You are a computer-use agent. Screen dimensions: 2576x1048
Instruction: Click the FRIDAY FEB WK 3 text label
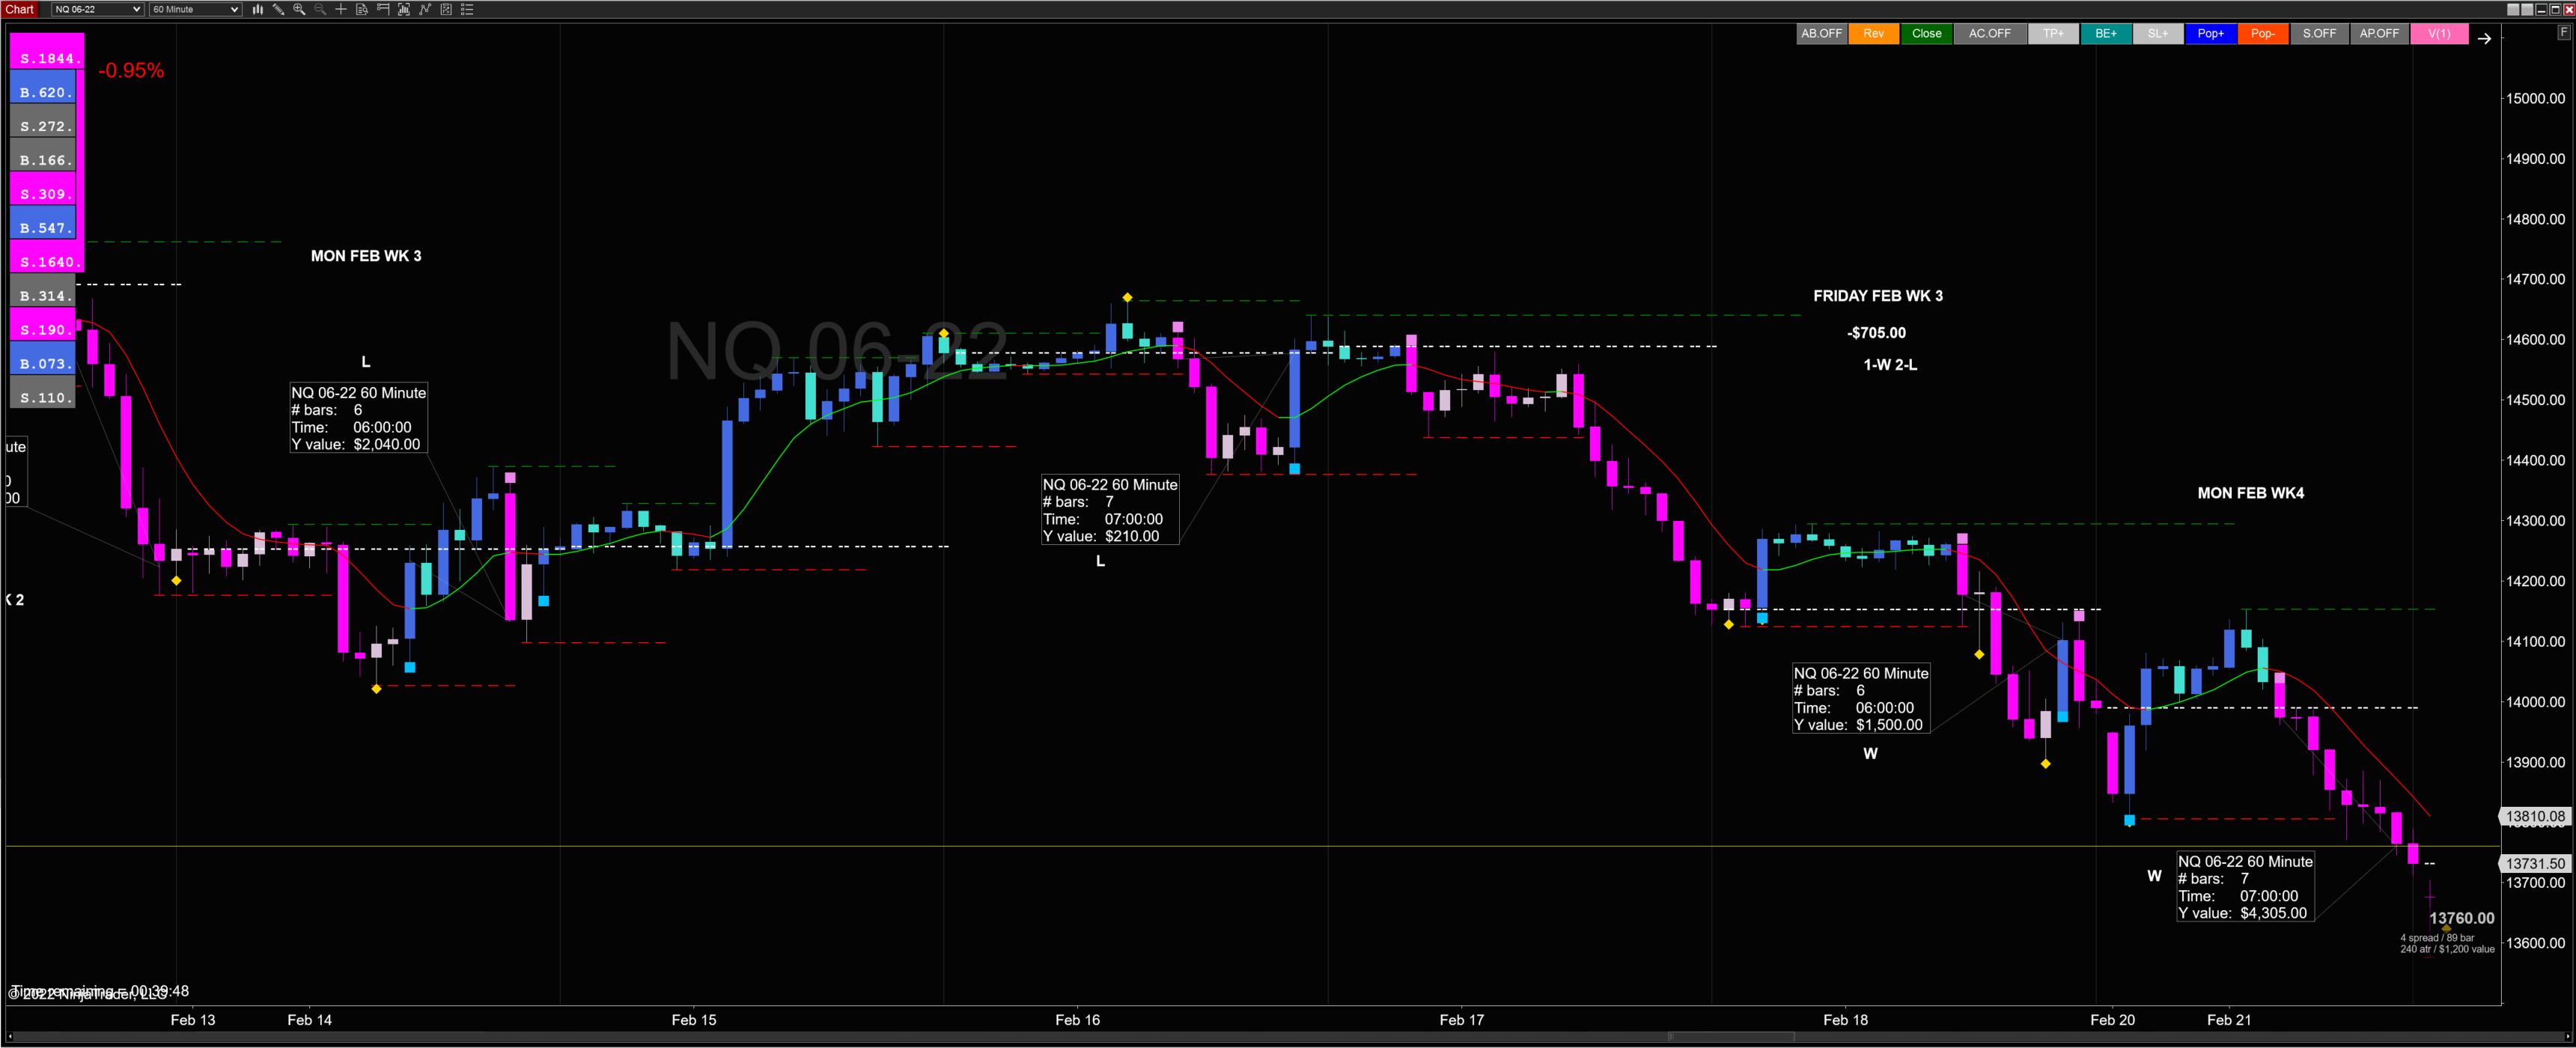coord(1878,296)
